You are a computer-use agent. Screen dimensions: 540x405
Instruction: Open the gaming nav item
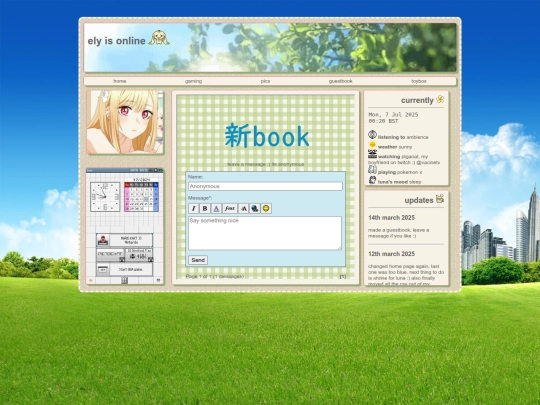point(194,81)
